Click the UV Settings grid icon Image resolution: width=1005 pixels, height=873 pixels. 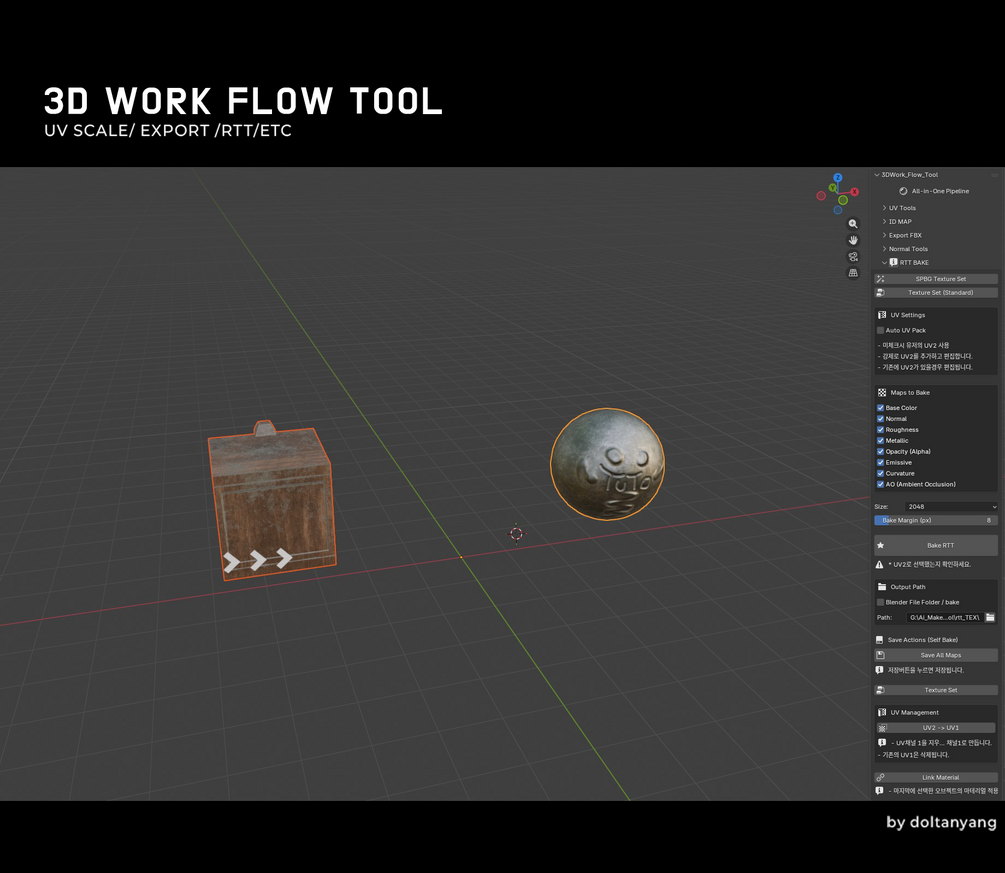pyautogui.click(x=882, y=315)
